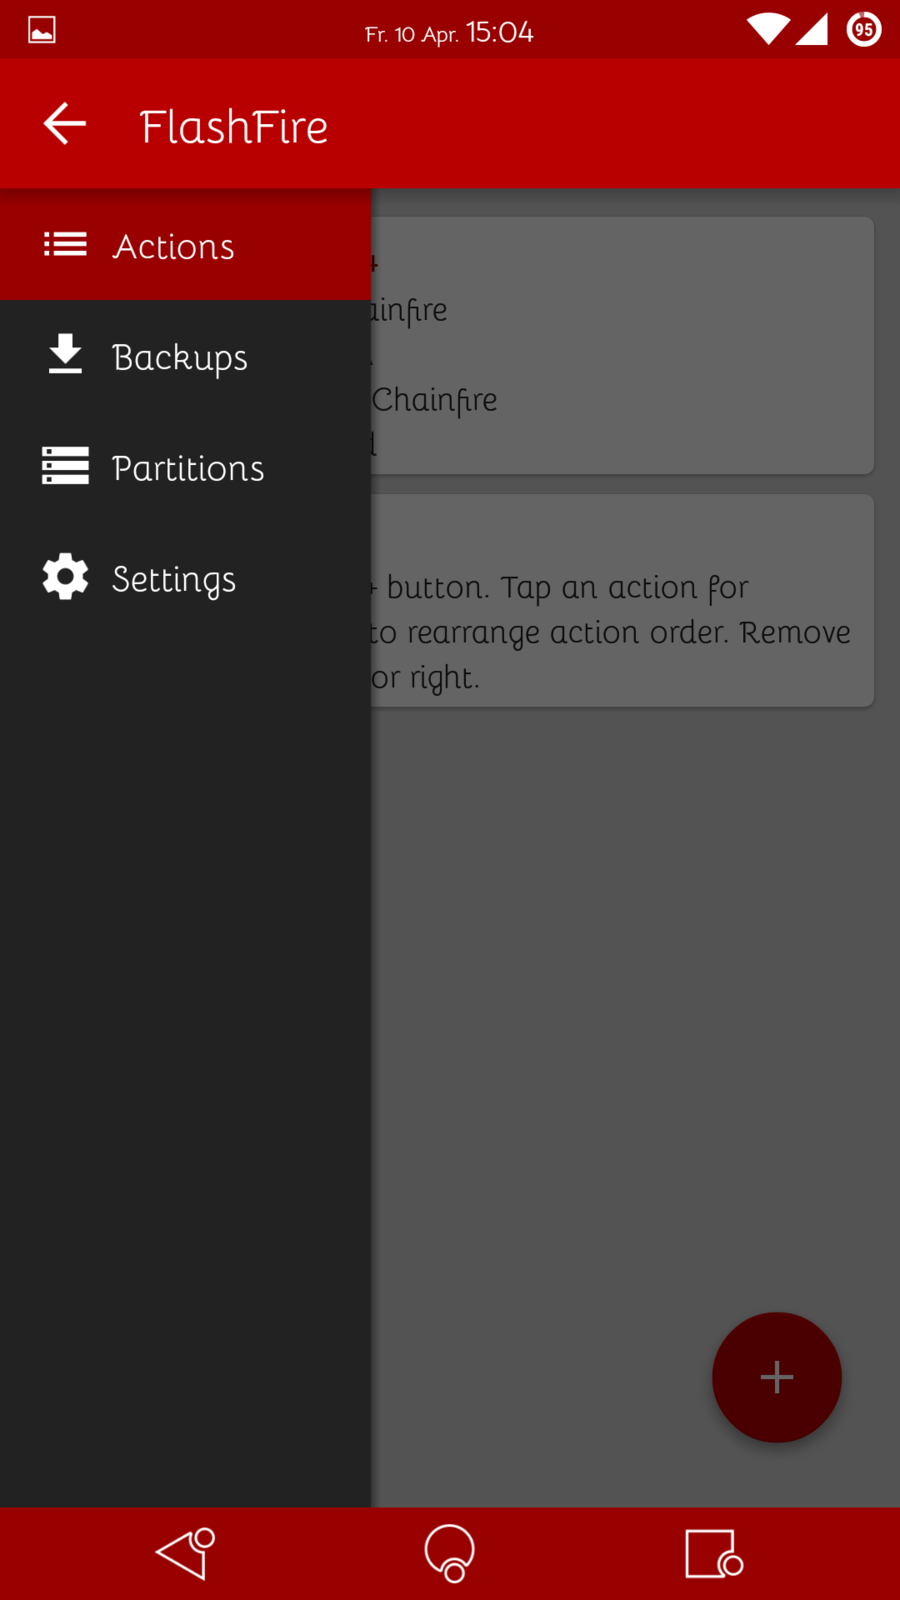Viewport: 900px width, 1600px height.
Task: Open Settings from the drawer menu
Action: pos(174,579)
